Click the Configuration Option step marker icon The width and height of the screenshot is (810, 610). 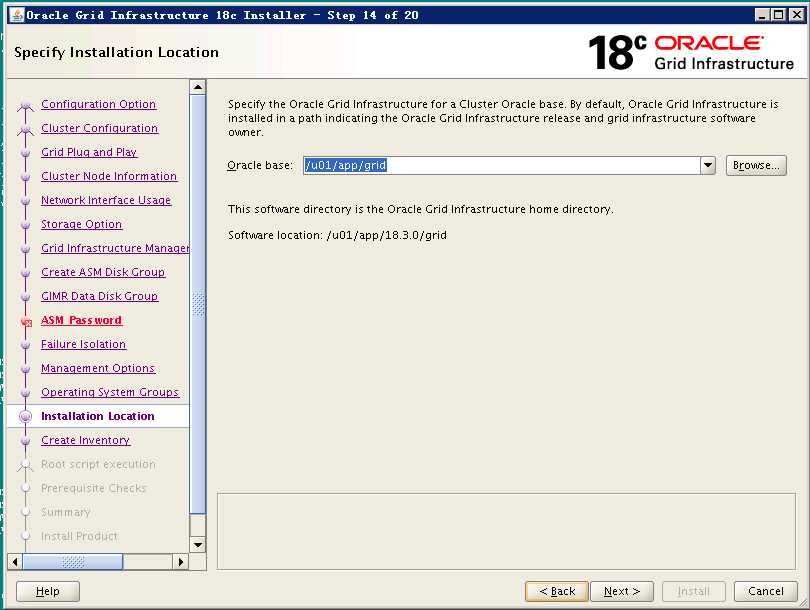[25, 105]
